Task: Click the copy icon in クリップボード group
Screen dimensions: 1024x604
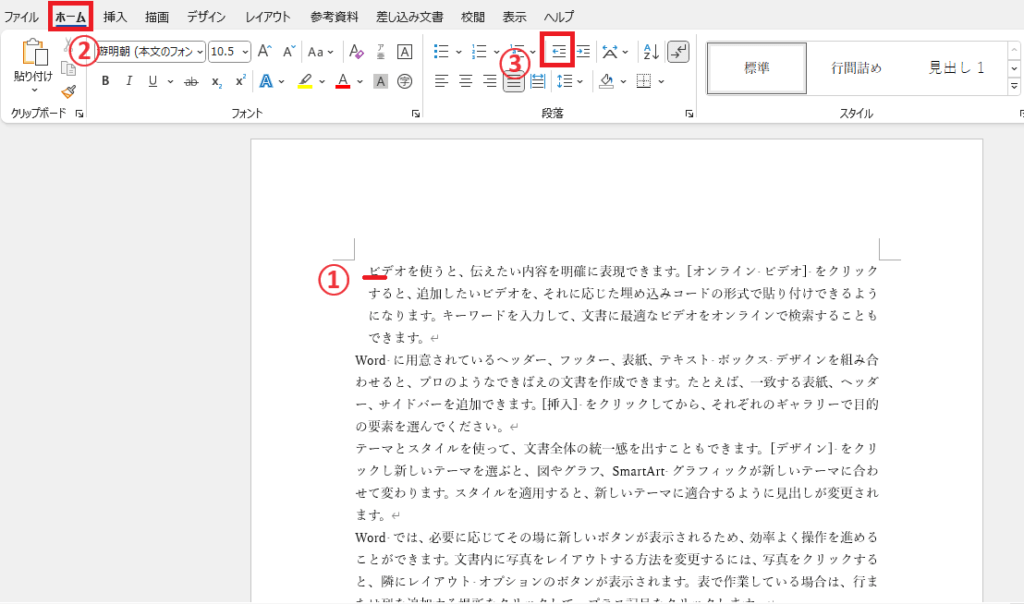Action: click(x=68, y=69)
